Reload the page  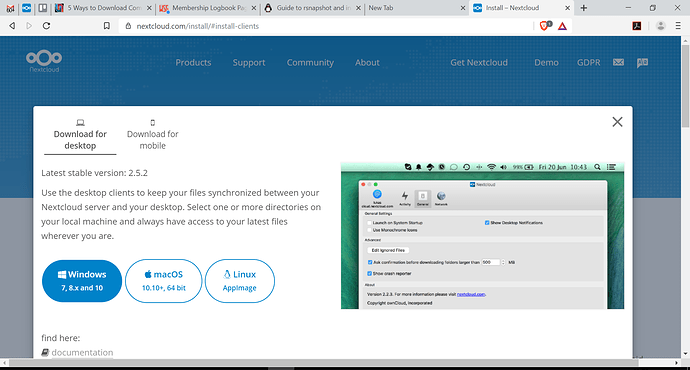click(46, 26)
